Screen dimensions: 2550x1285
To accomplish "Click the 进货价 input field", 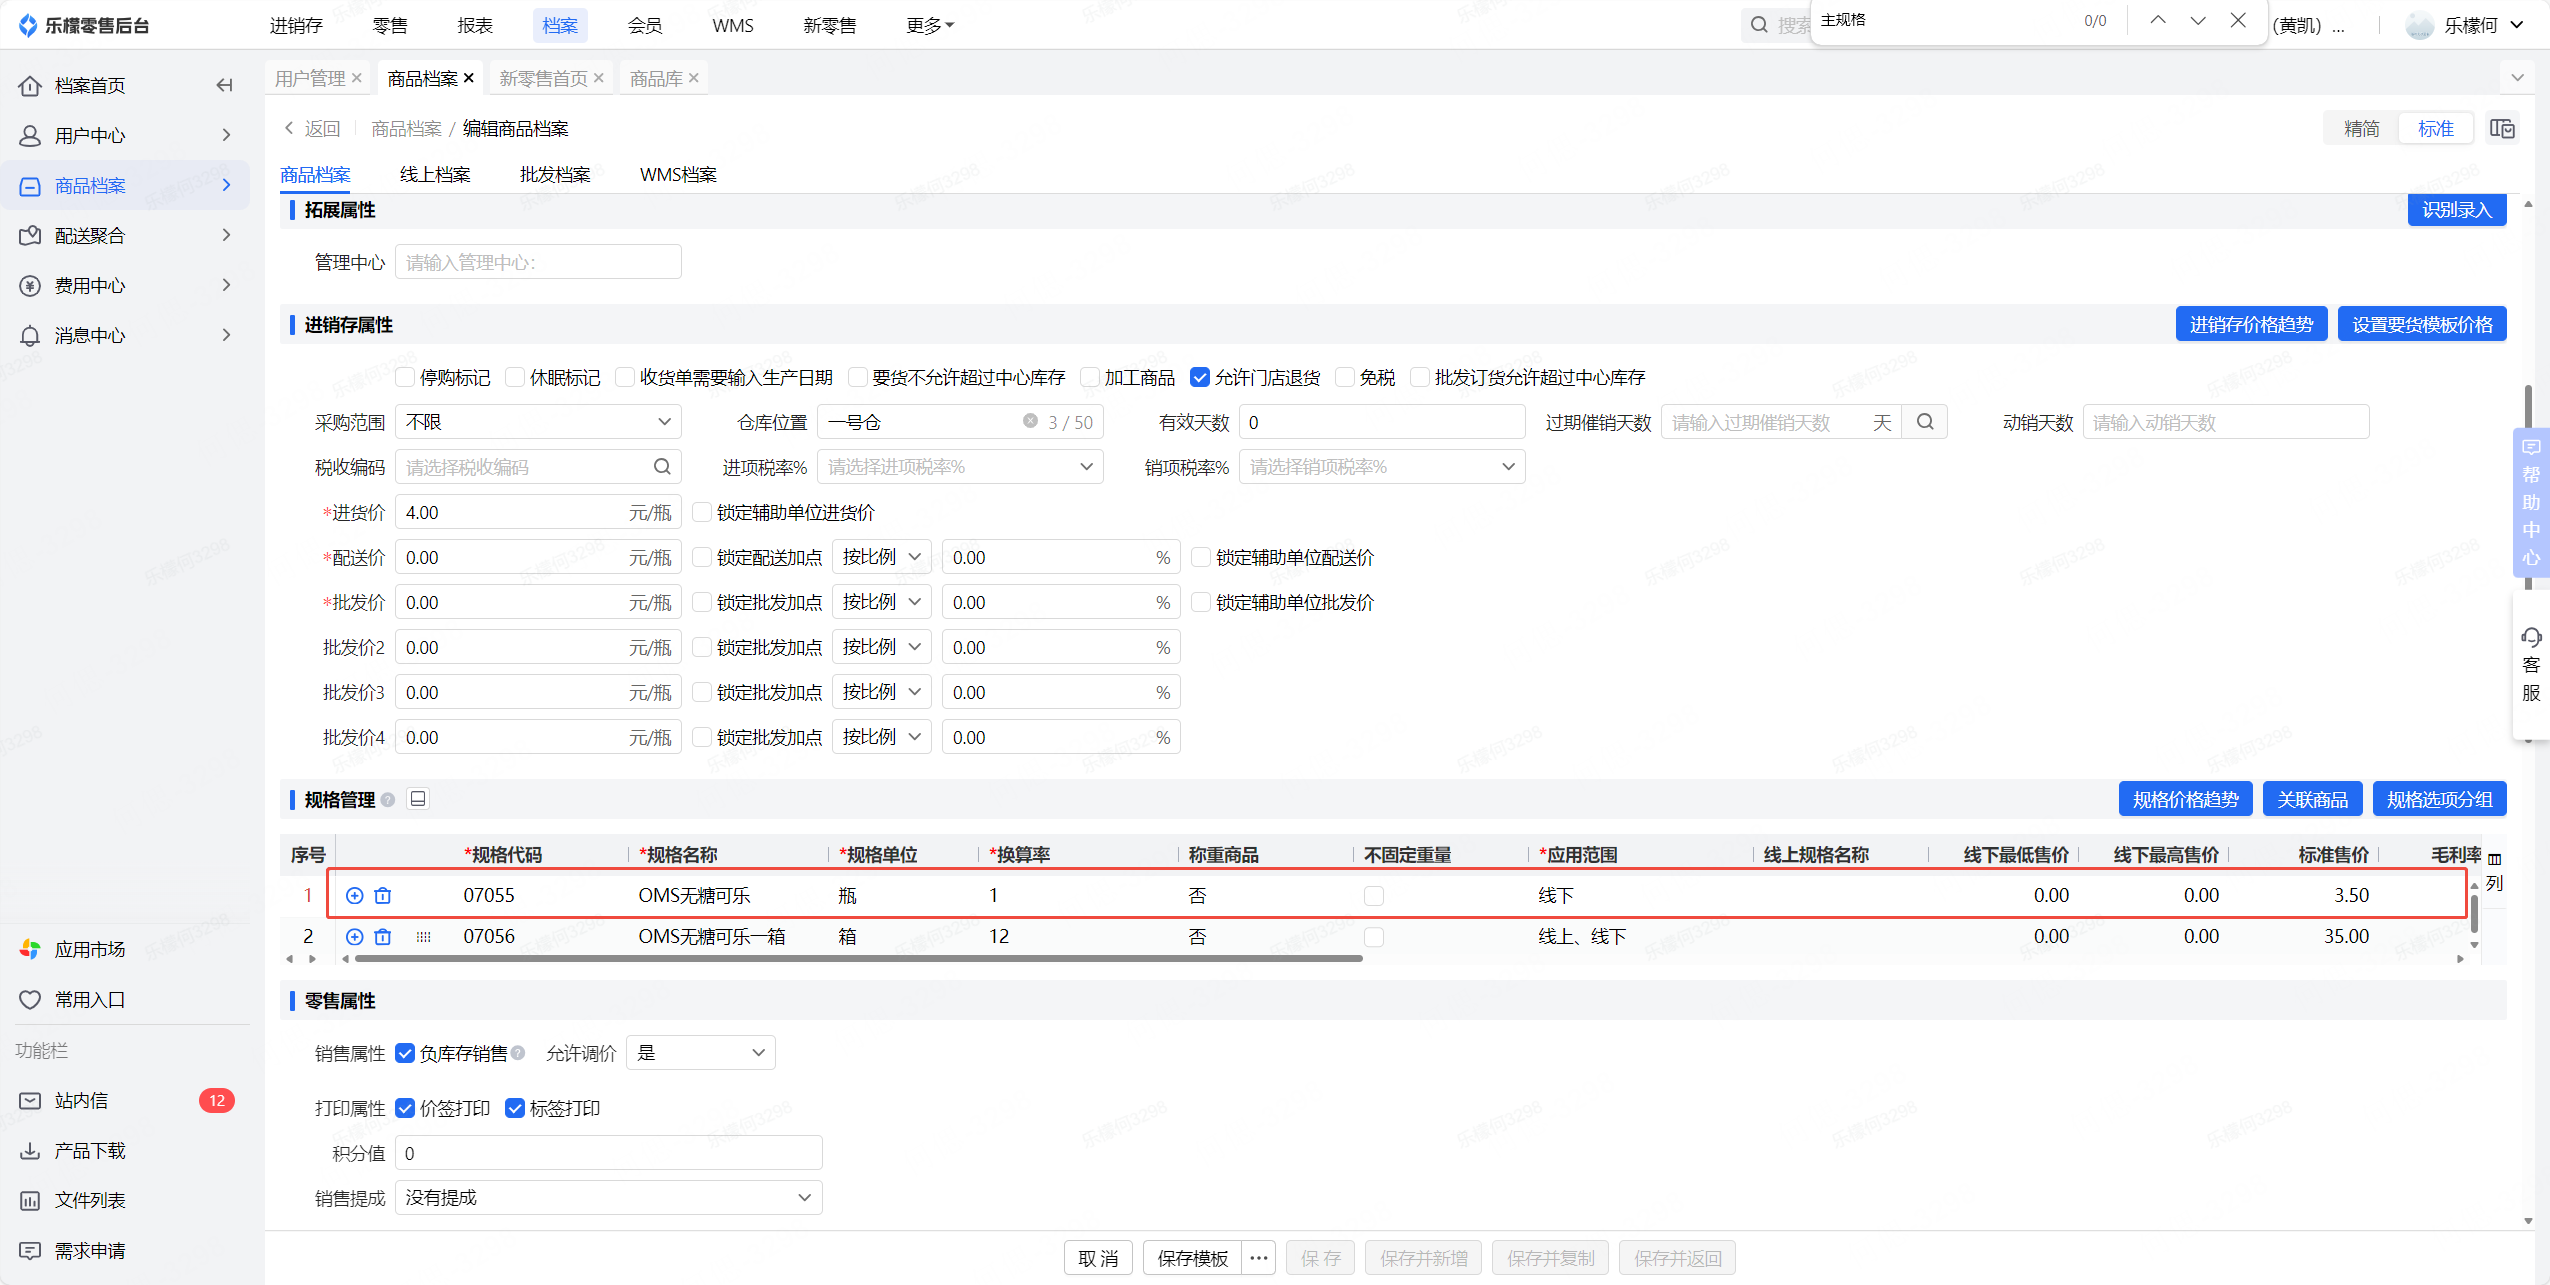I will (510, 512).
